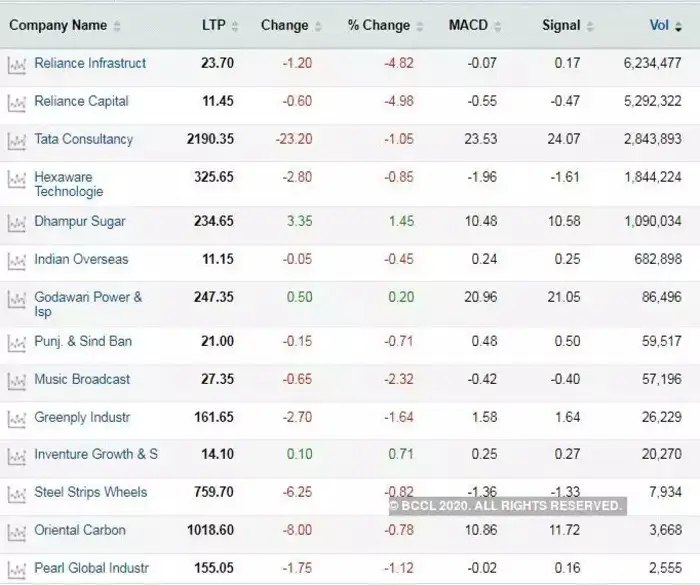700x585 pixels.
Task: Sort by % Change column arrows
Action: pos(420,26)
